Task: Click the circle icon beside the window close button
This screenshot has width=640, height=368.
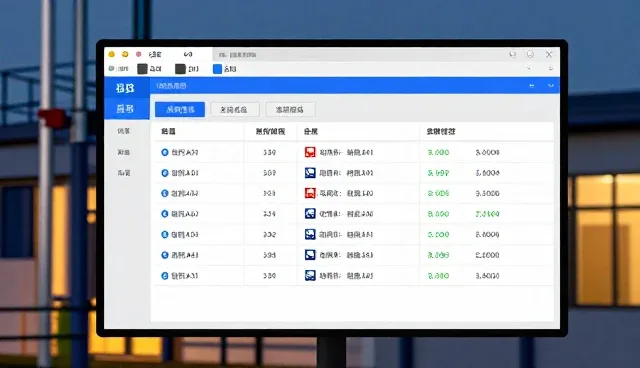Action: pos(530,54)
